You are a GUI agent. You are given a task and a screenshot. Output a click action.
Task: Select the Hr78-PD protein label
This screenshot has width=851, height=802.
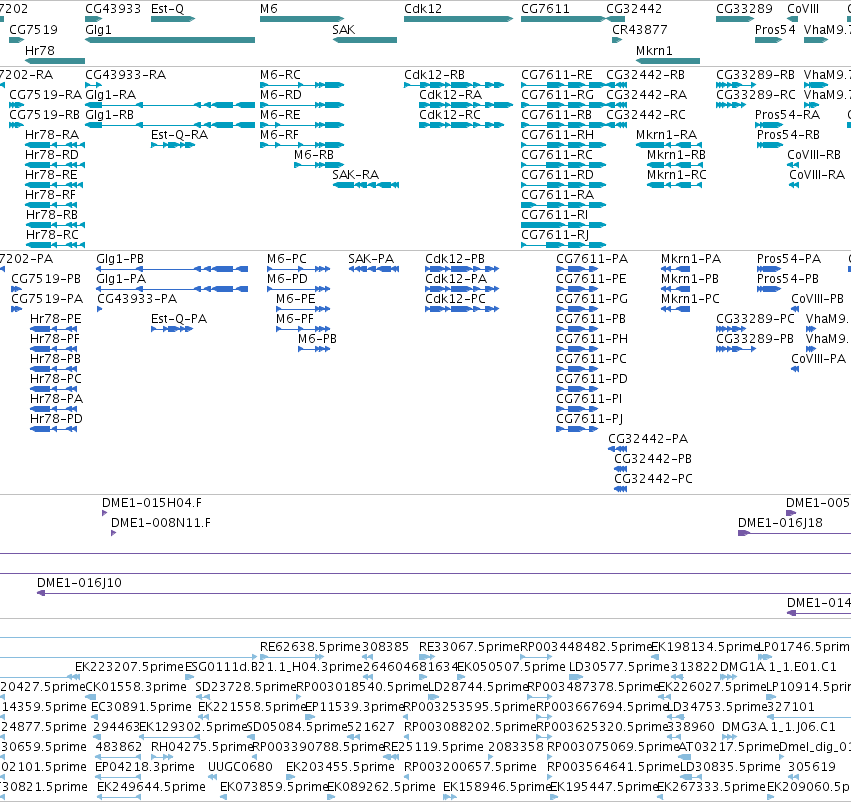56,418
